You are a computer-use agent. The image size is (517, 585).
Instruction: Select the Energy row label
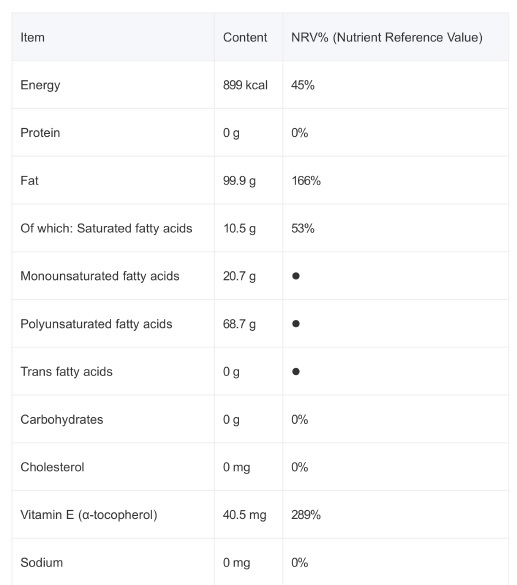pos(40,85)
